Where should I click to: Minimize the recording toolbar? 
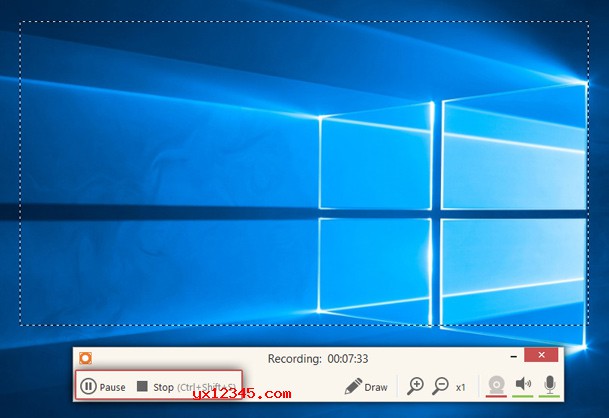click(x=514, y=356)
